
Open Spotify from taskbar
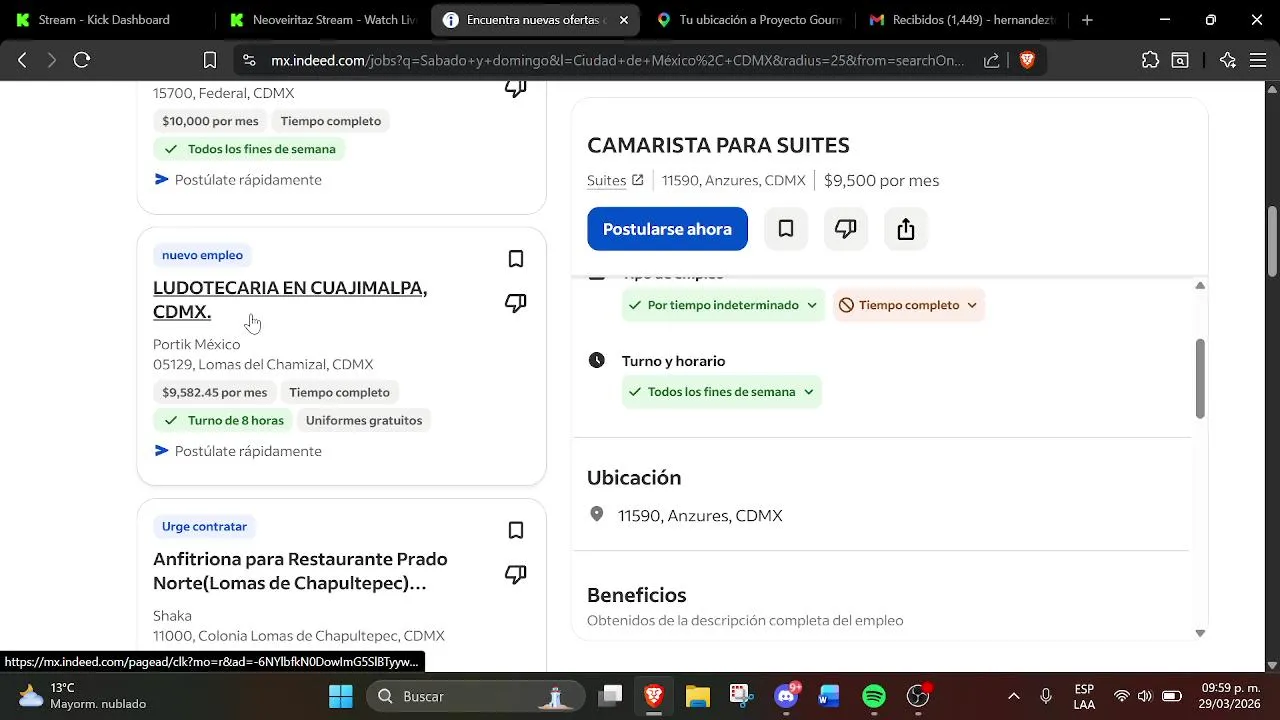tap(874, 696)
